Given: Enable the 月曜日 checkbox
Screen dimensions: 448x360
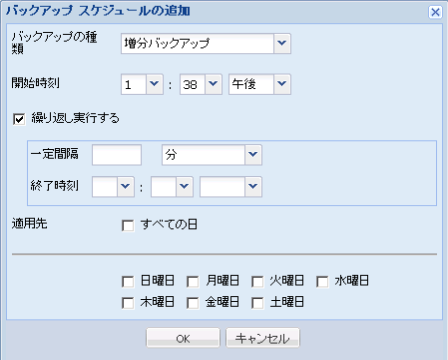Looking at the screenshot, I should point(193,281).
